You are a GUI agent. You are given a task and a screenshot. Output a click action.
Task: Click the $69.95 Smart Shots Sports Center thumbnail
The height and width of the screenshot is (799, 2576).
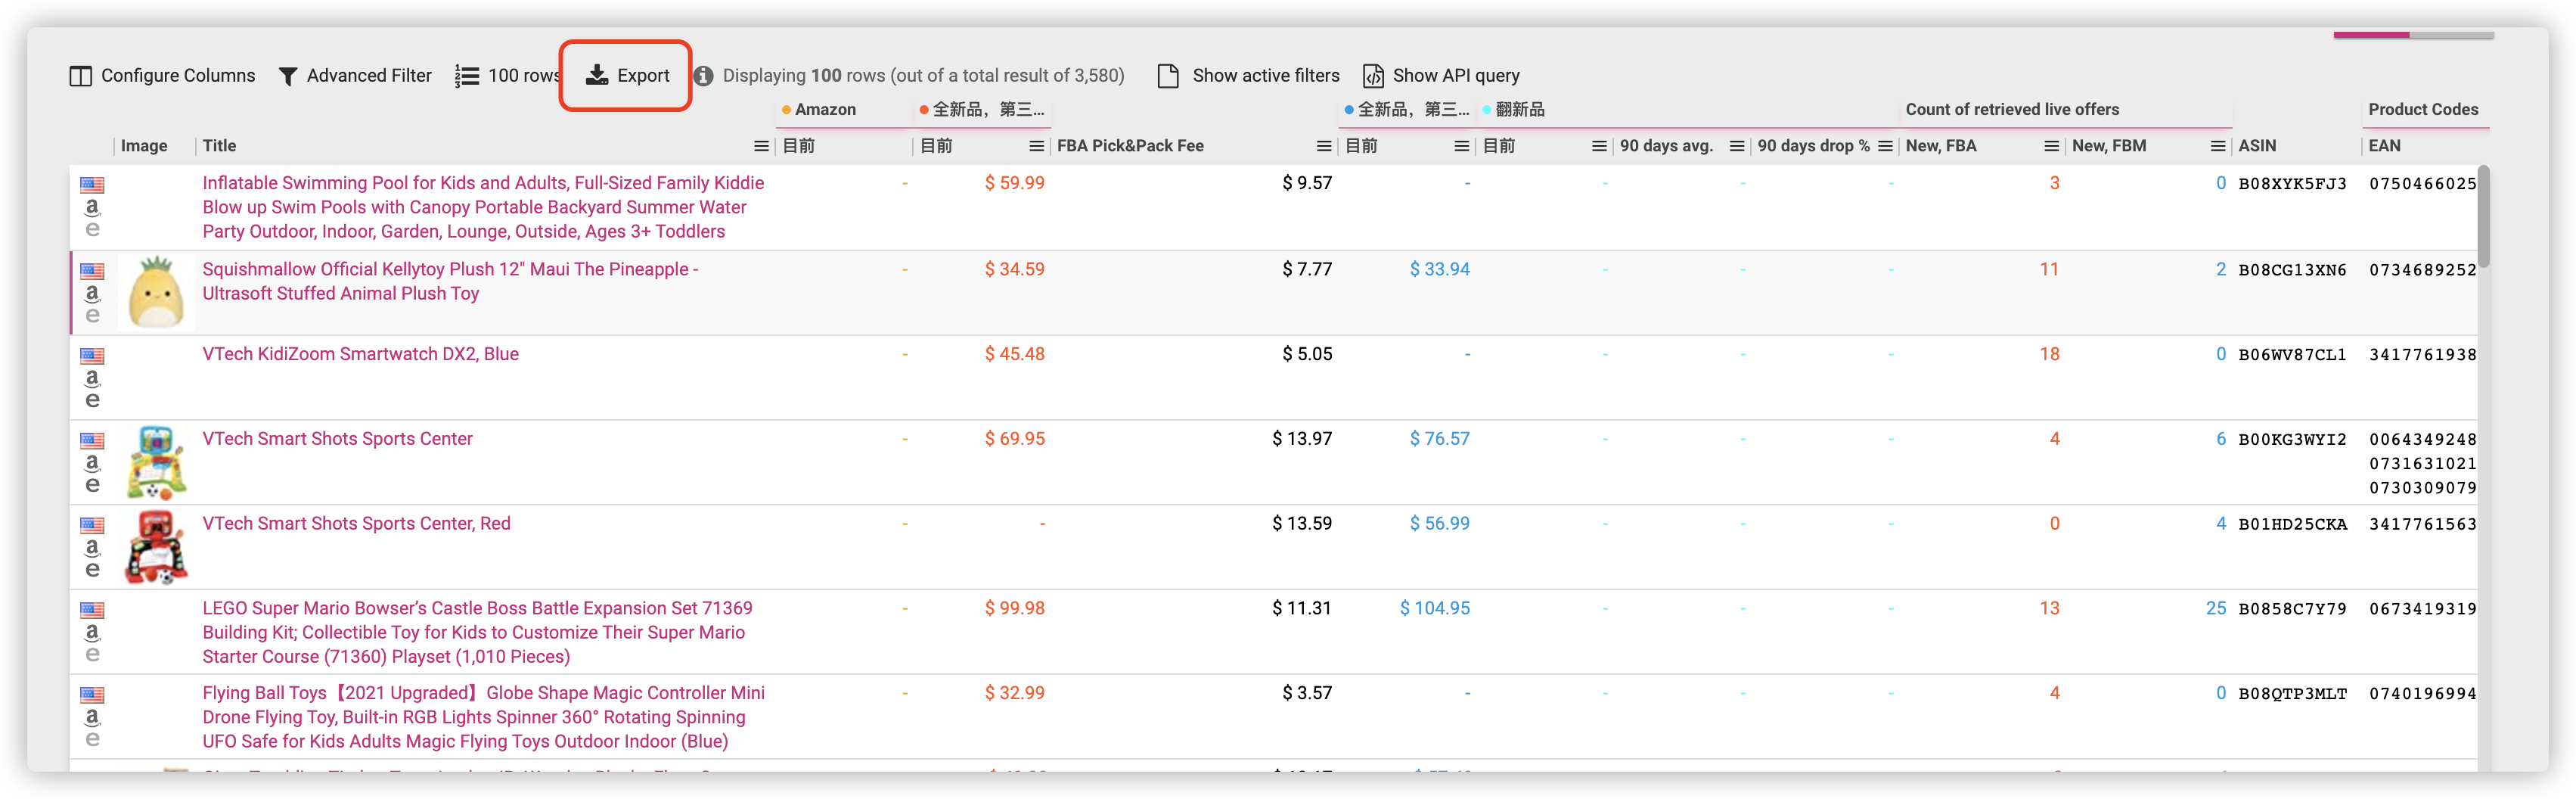(x=156, y=463)
